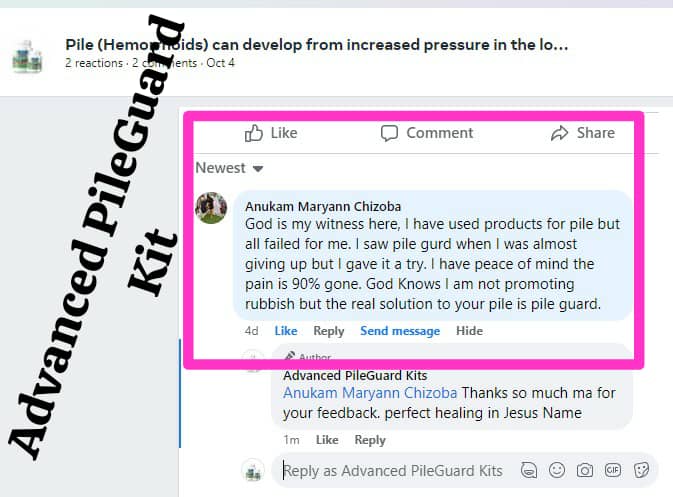Viewport: 673px width, 497px height.
Task: Open Anukam Maryann Chizoba's profile picture
Action: pyautogui.click(x=211, y=208)
